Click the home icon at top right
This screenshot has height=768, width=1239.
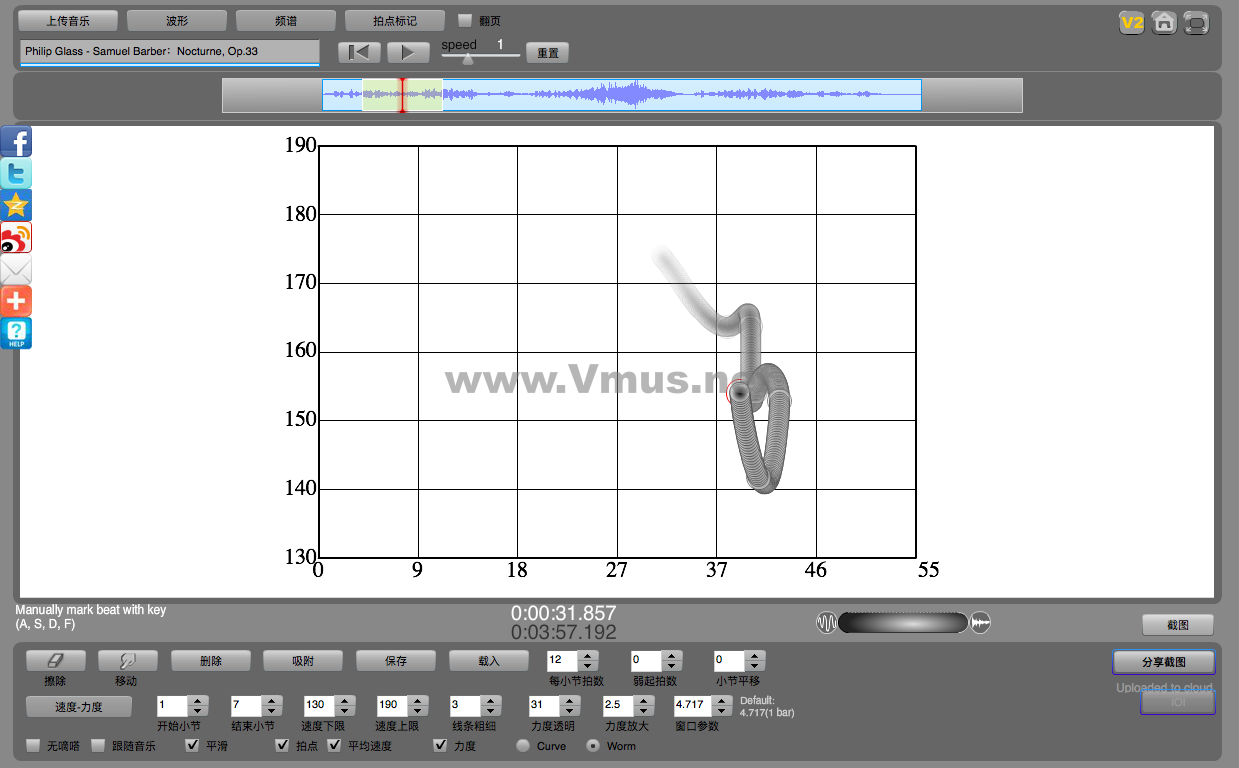tap(1163, 23)
